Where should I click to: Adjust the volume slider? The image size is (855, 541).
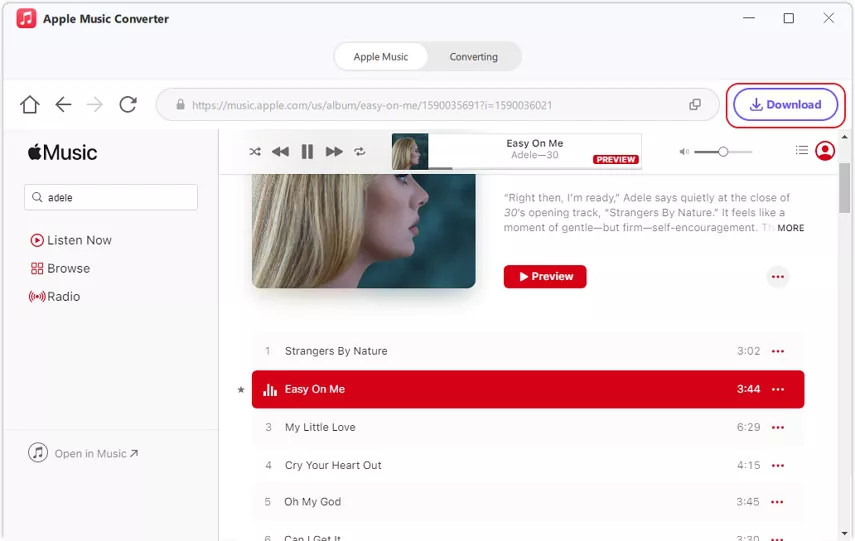click(x=721, y=152)
